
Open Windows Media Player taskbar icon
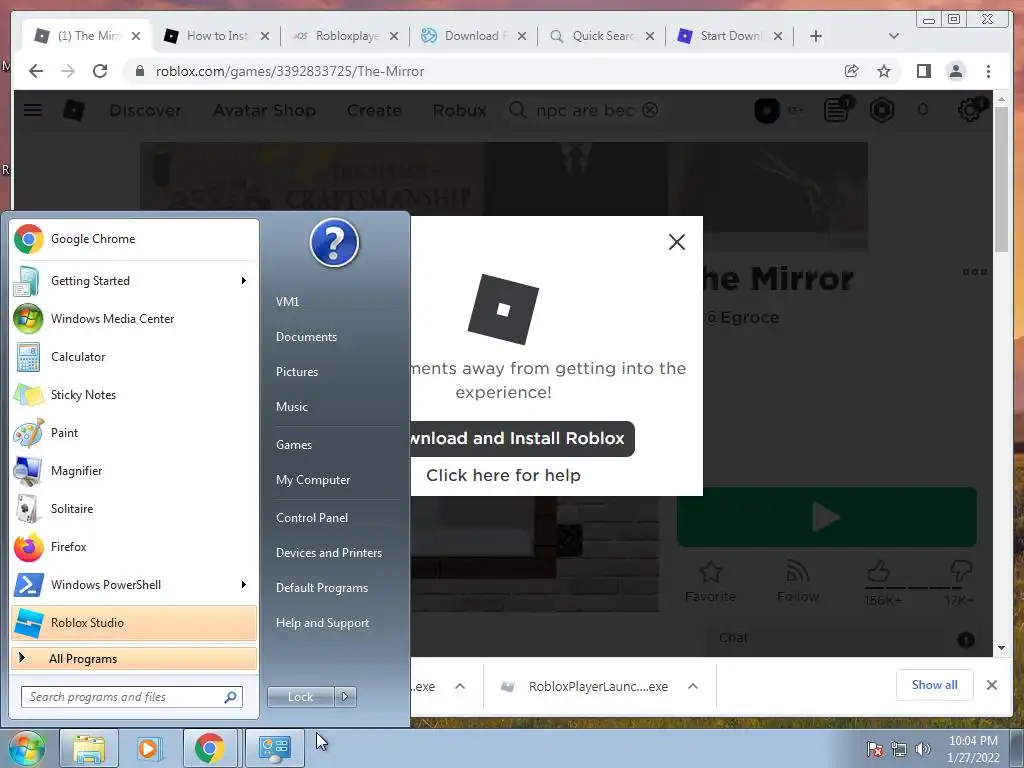(x=149, y=748)
